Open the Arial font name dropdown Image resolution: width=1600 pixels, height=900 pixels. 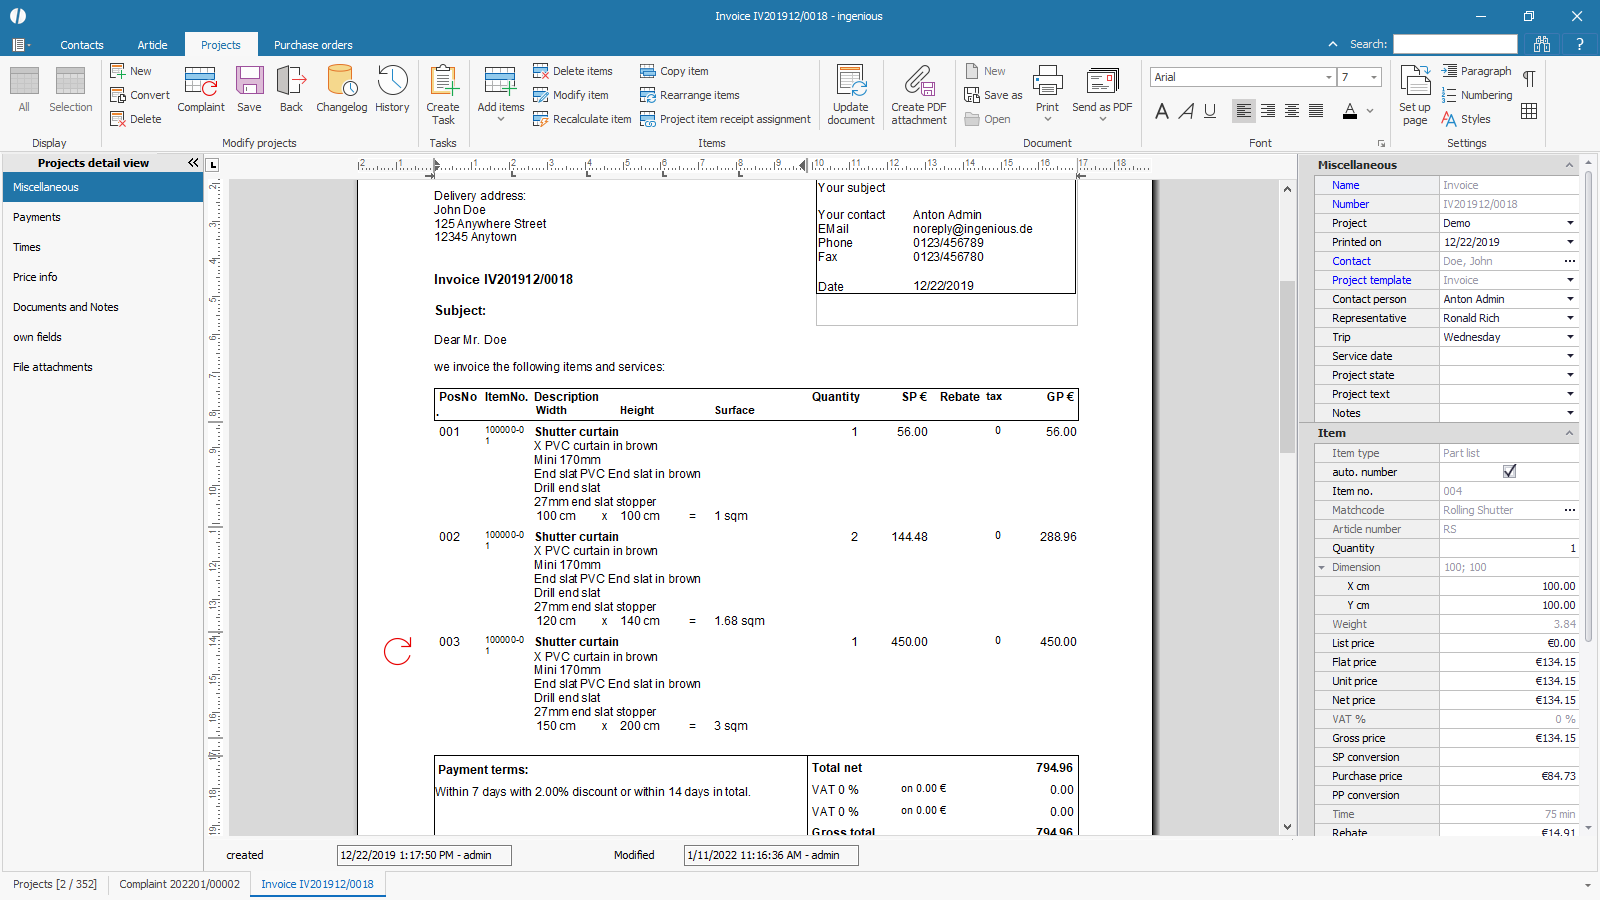coord(1329,77)
